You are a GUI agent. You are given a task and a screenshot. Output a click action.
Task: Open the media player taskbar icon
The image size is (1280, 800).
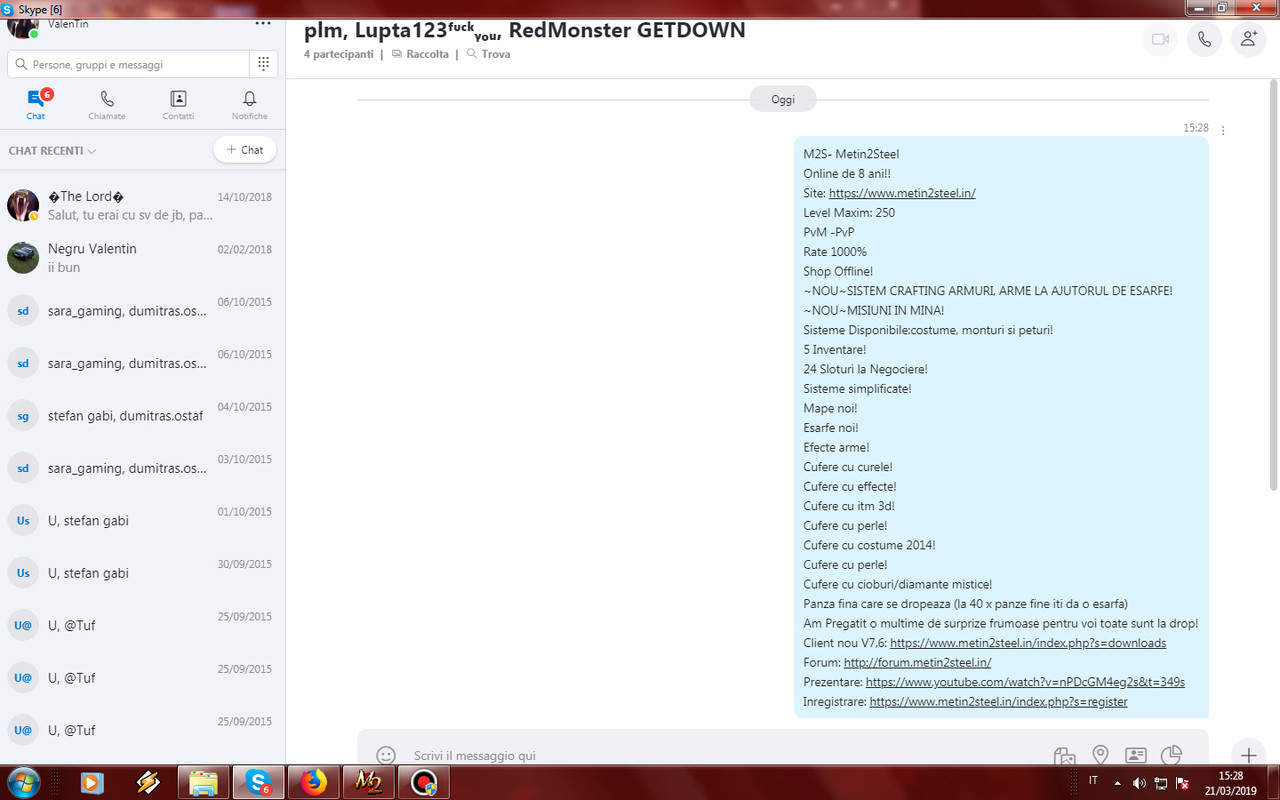pos(92,783)
